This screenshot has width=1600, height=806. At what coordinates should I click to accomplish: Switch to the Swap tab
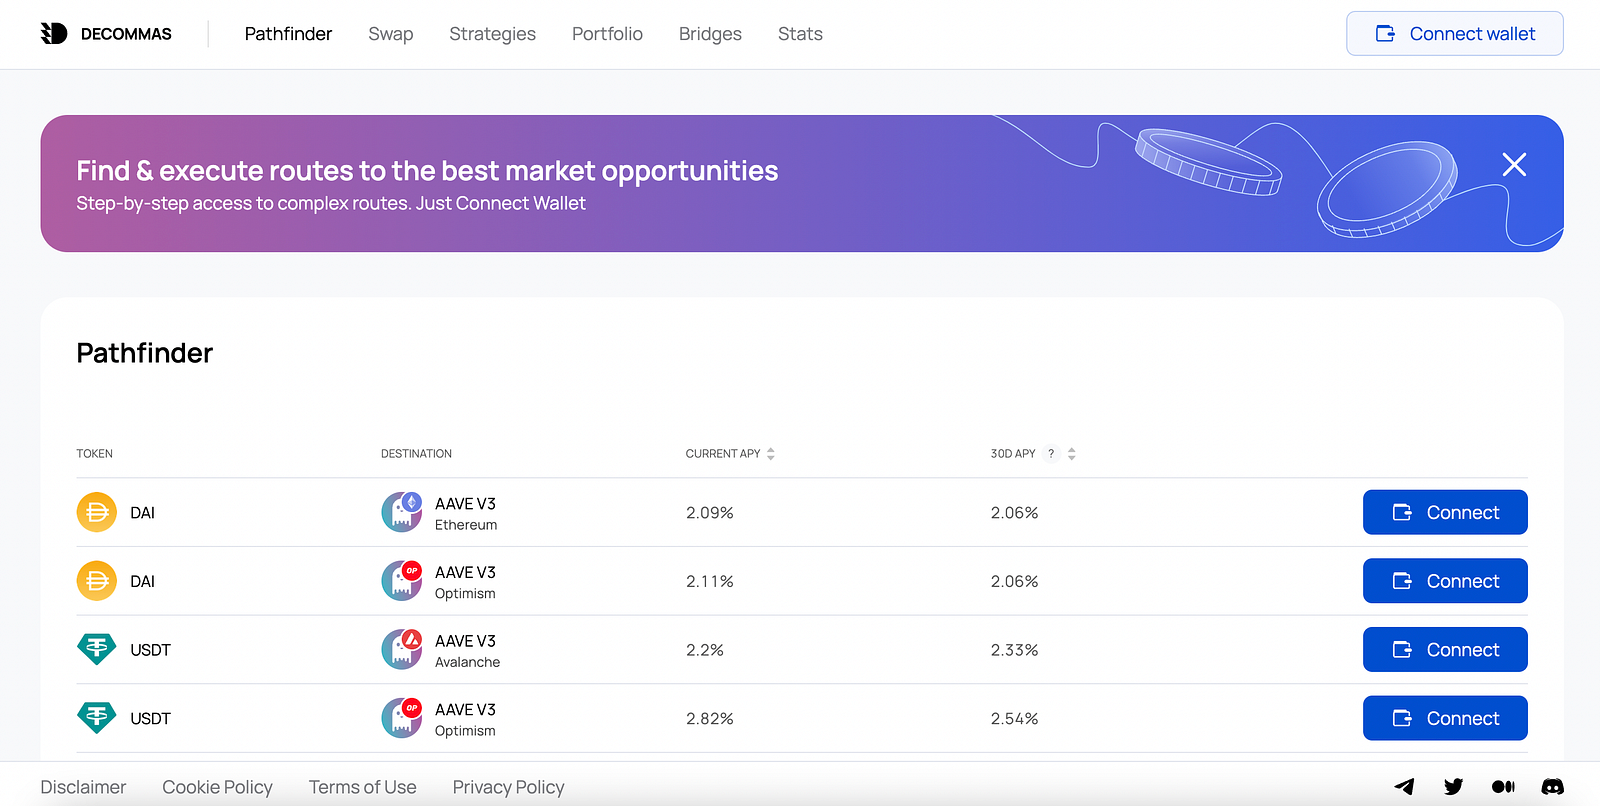[390, 34]
